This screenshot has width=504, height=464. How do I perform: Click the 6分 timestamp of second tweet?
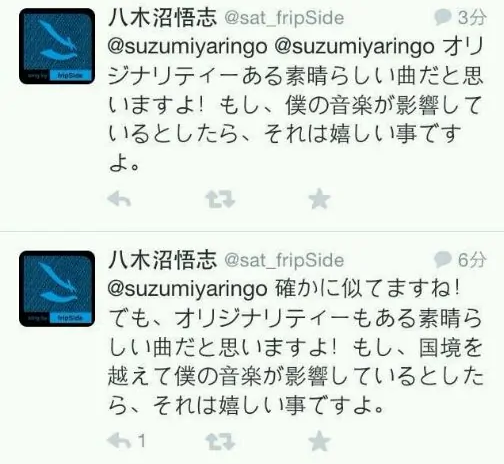pyautogui.click(x=471, y=260)
